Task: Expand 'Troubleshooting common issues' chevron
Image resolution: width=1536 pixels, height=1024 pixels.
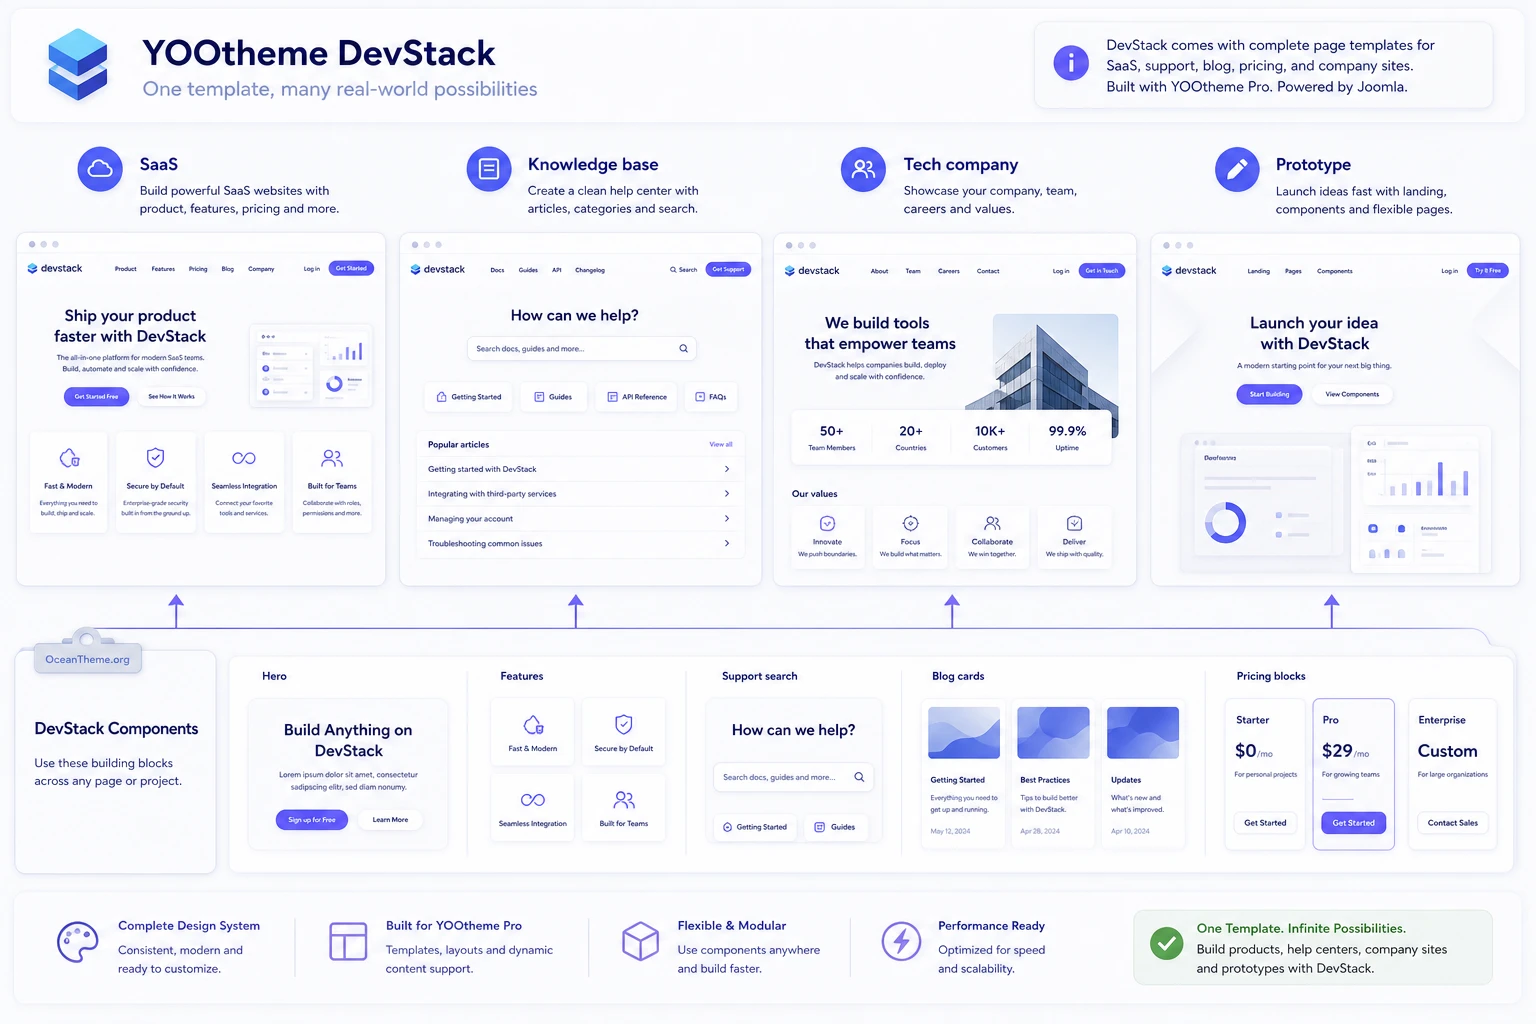Action: [x=727, y=544]
